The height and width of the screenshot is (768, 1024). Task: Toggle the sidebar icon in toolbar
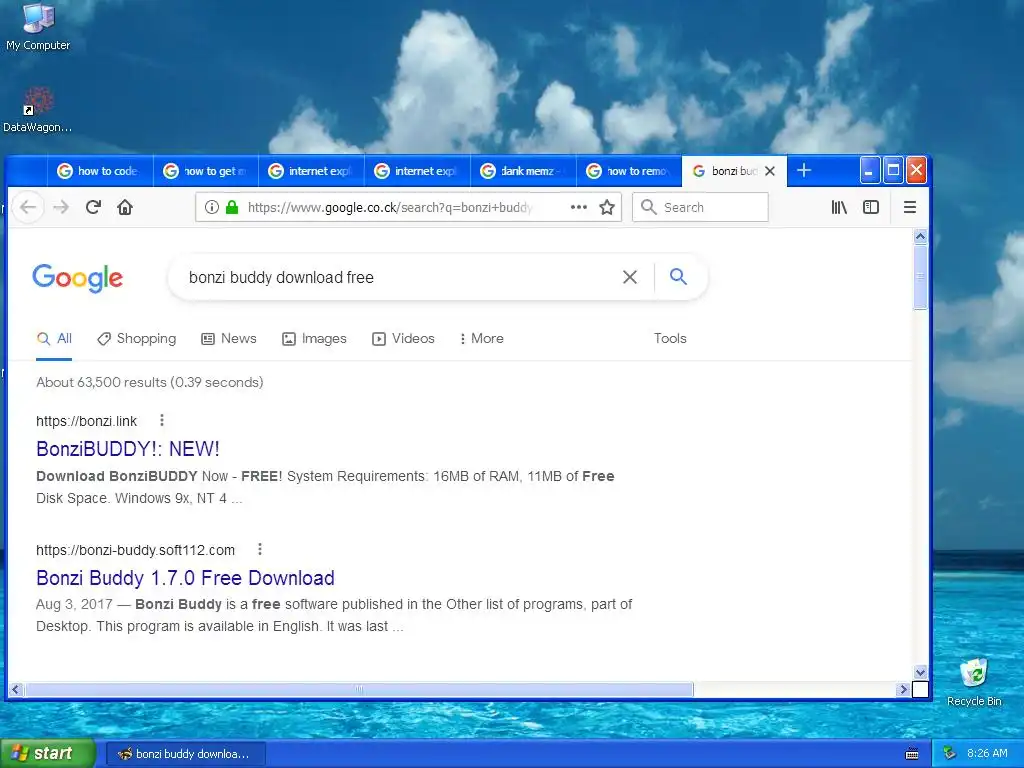871,208
